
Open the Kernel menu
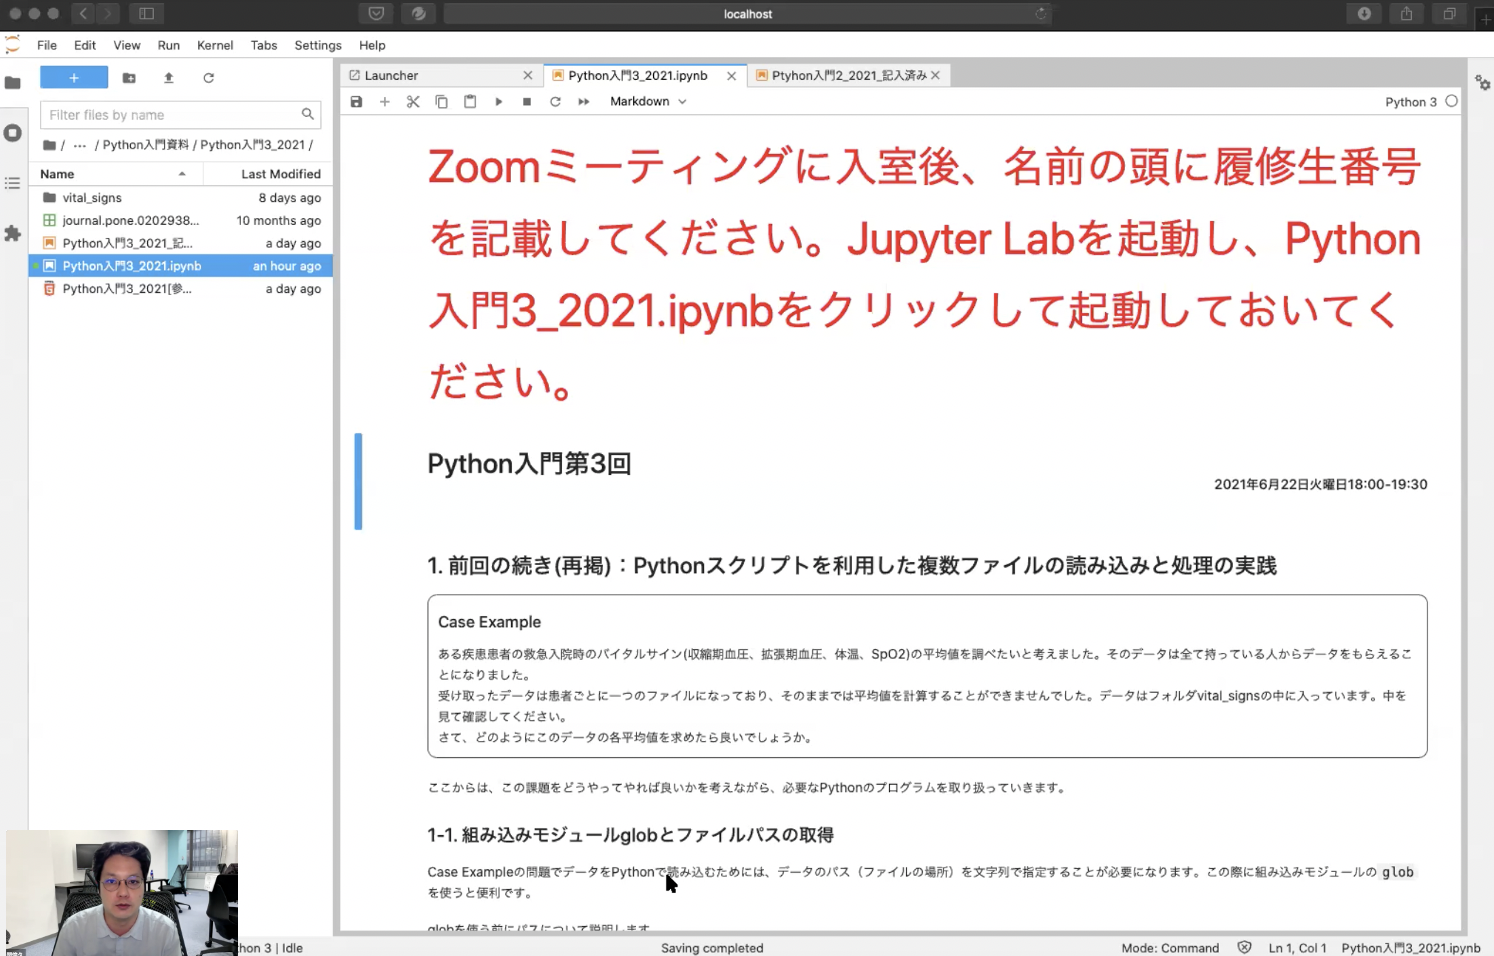pos(215,45)
